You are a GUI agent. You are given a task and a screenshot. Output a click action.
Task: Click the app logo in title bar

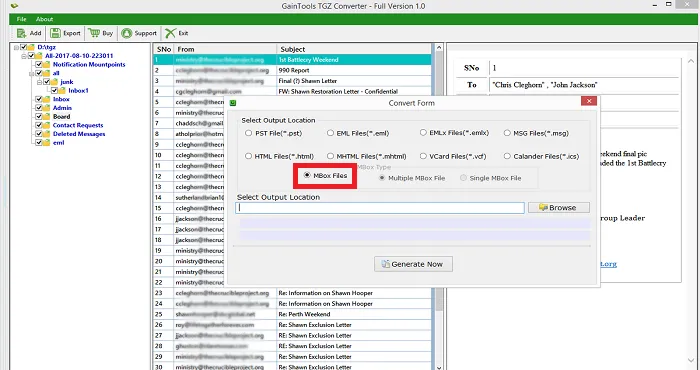pos(14,6)
